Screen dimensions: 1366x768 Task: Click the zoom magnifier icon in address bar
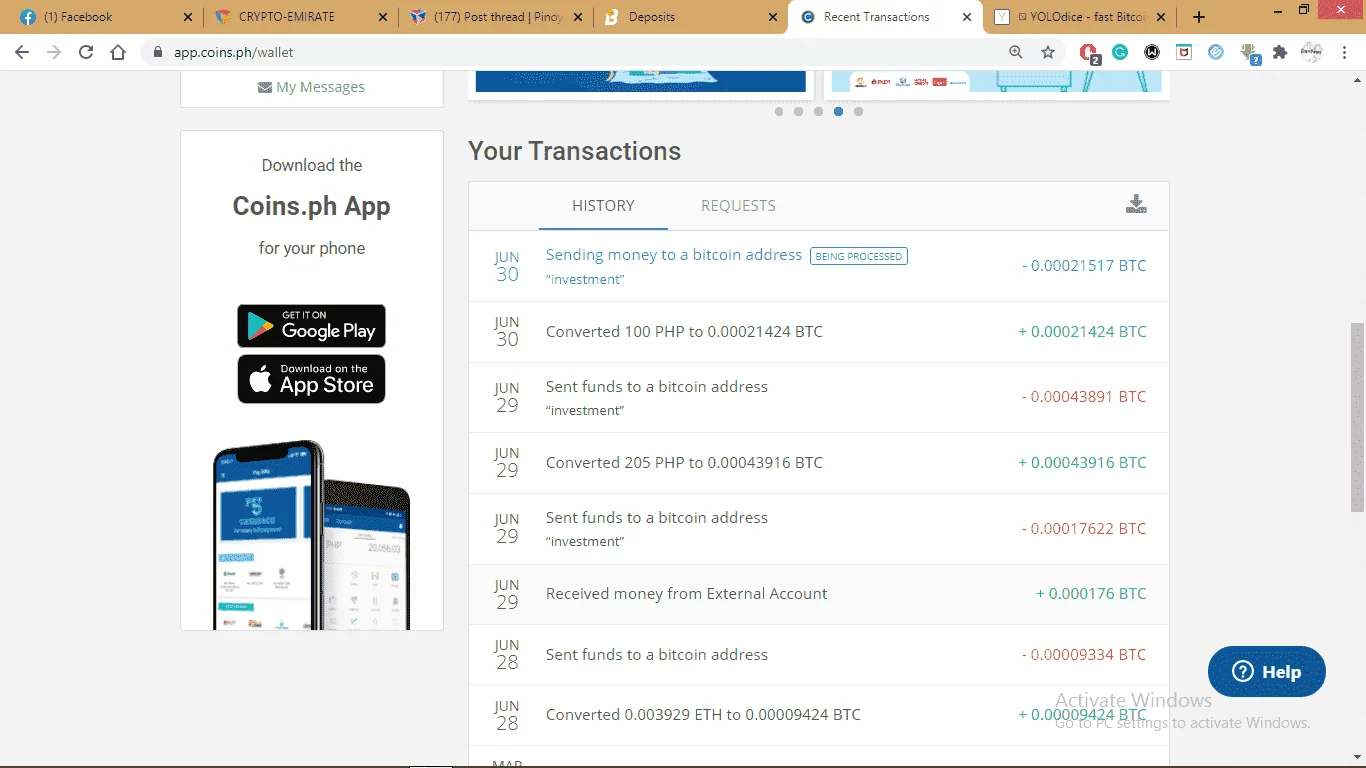pos(1016,53)
